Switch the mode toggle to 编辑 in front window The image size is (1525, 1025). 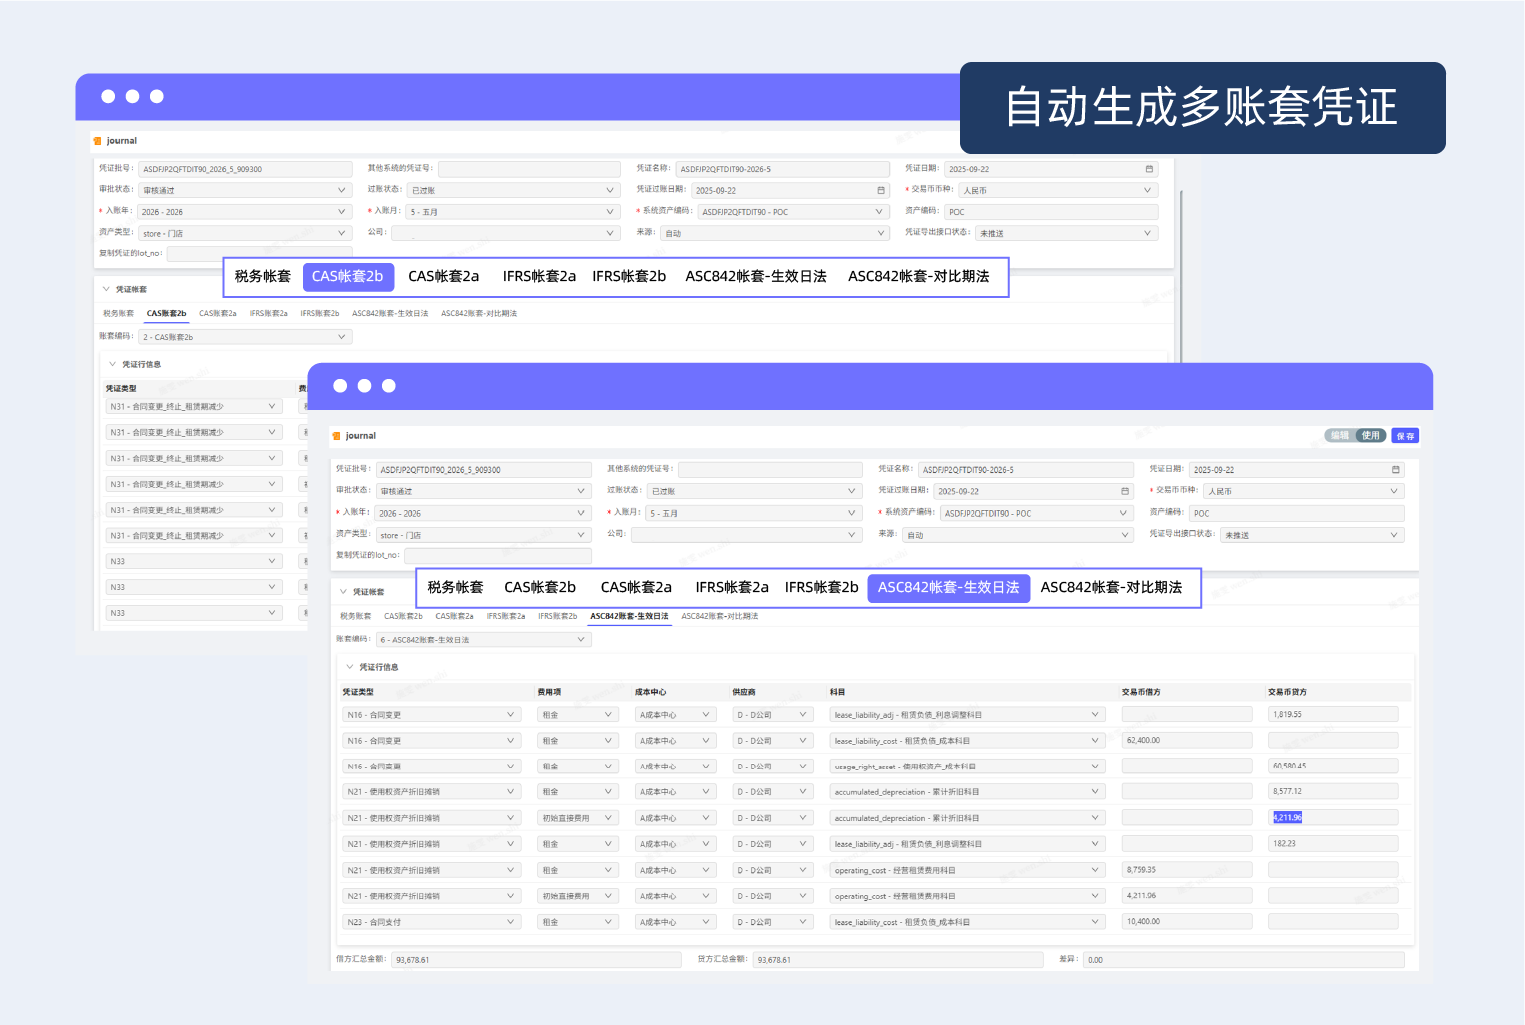pos(1340,435)
